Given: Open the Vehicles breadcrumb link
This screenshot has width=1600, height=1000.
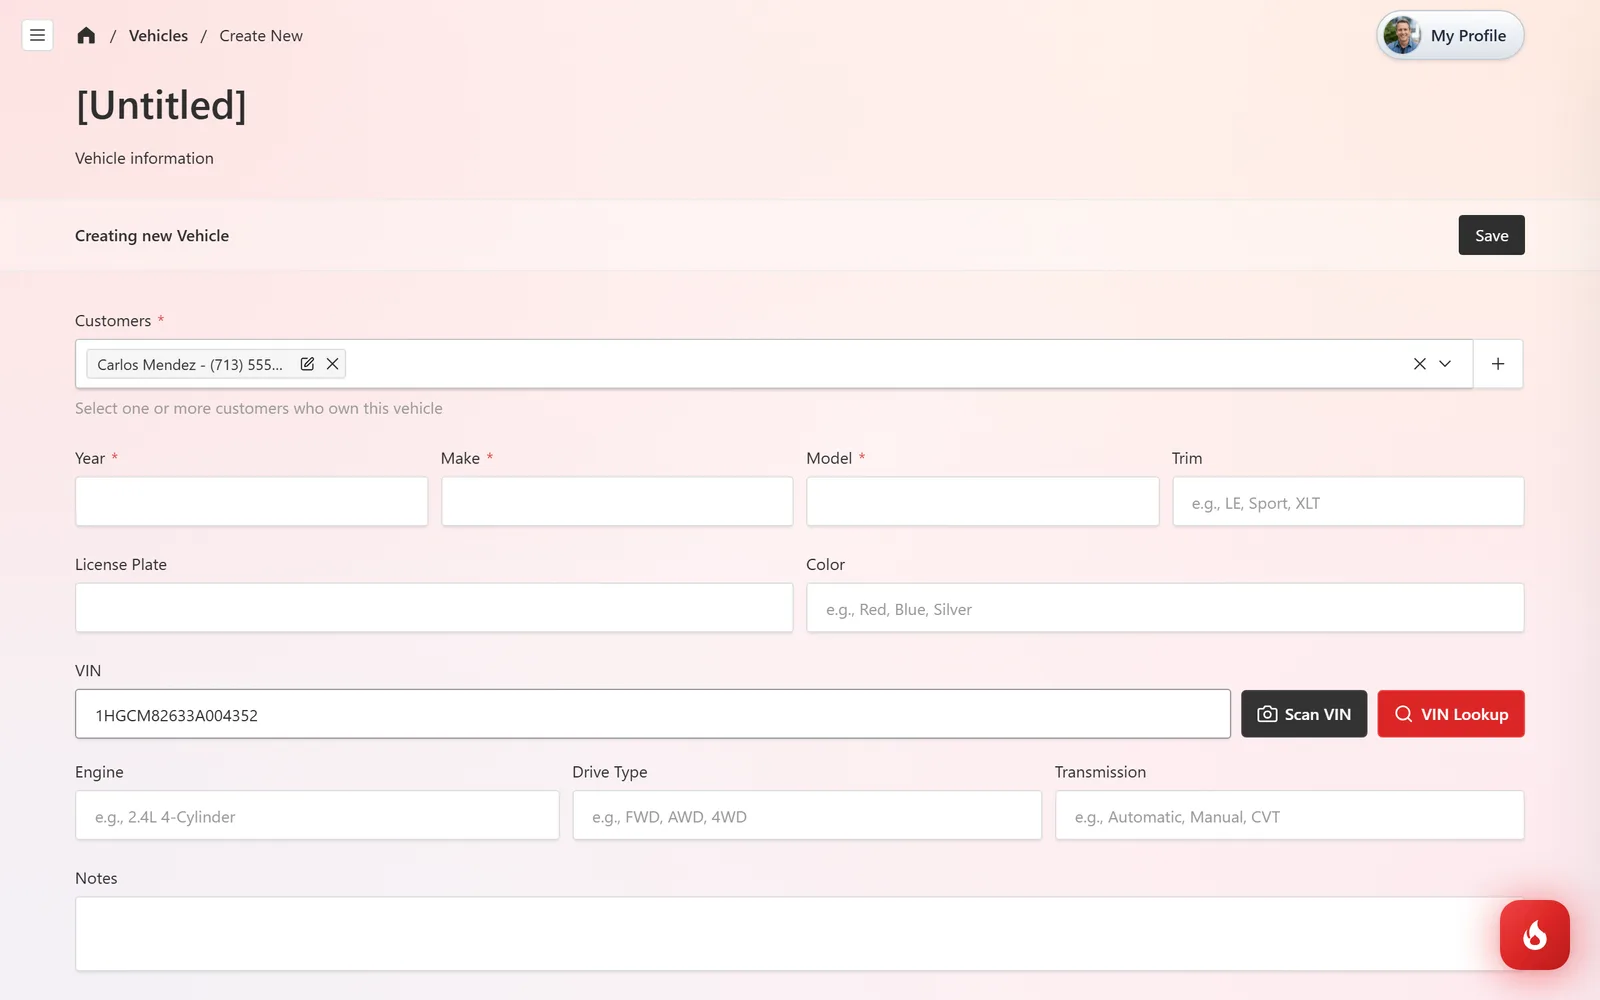Looking at the screenshot, I should coord(158,36).
